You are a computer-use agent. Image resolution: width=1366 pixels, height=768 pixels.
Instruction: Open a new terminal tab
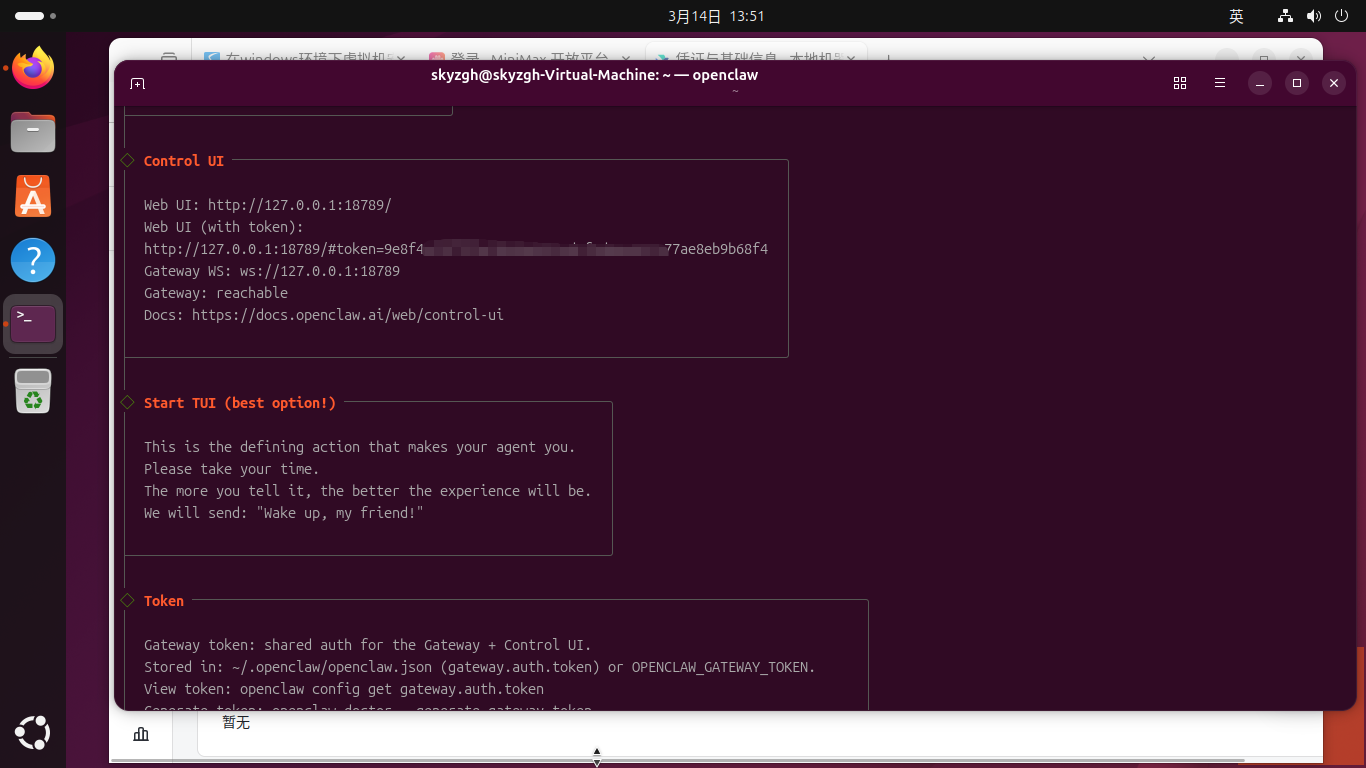click(x=138, y=83)
